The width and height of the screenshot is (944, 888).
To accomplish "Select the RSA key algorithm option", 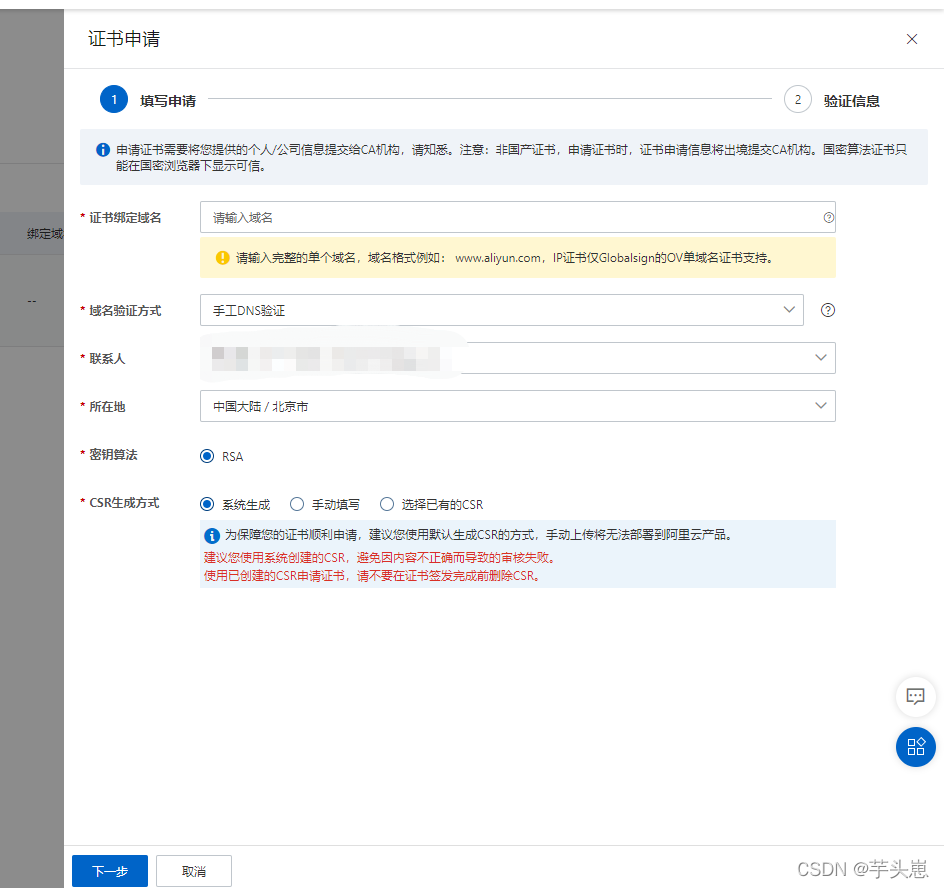I will click(208, 456).
